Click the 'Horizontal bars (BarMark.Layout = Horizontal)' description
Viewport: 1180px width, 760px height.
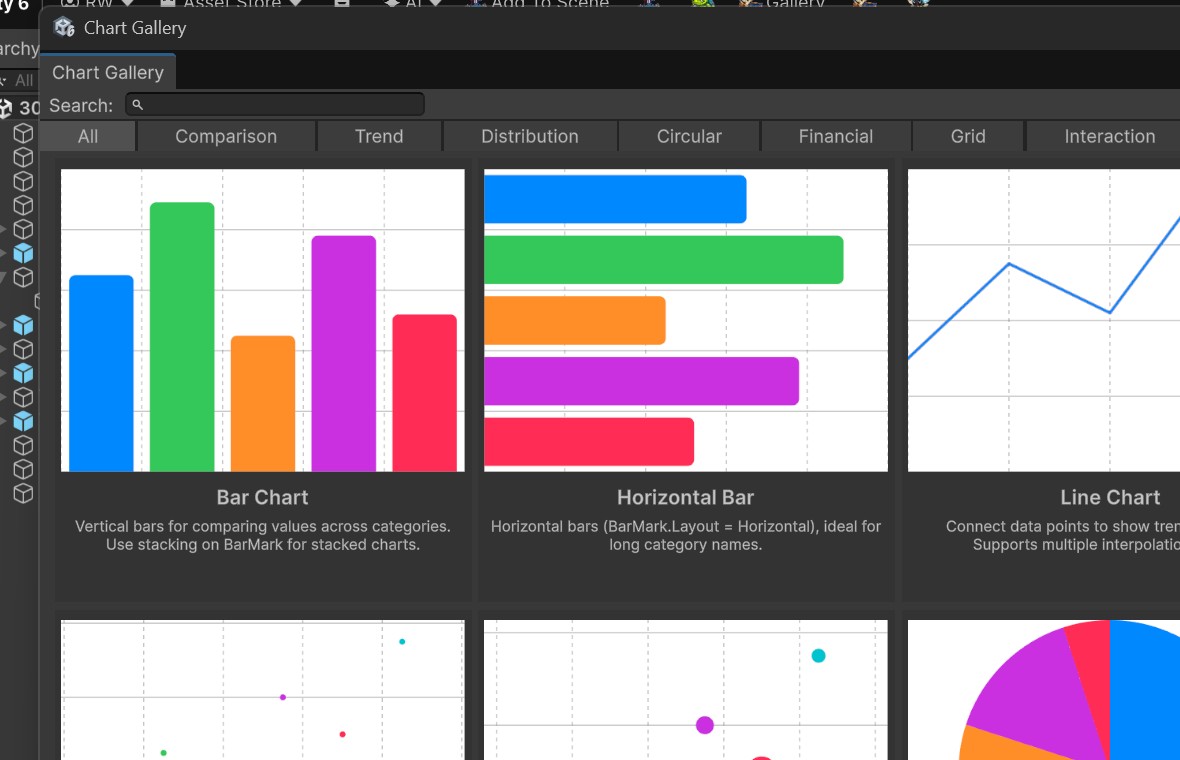(x=686, y=536)
